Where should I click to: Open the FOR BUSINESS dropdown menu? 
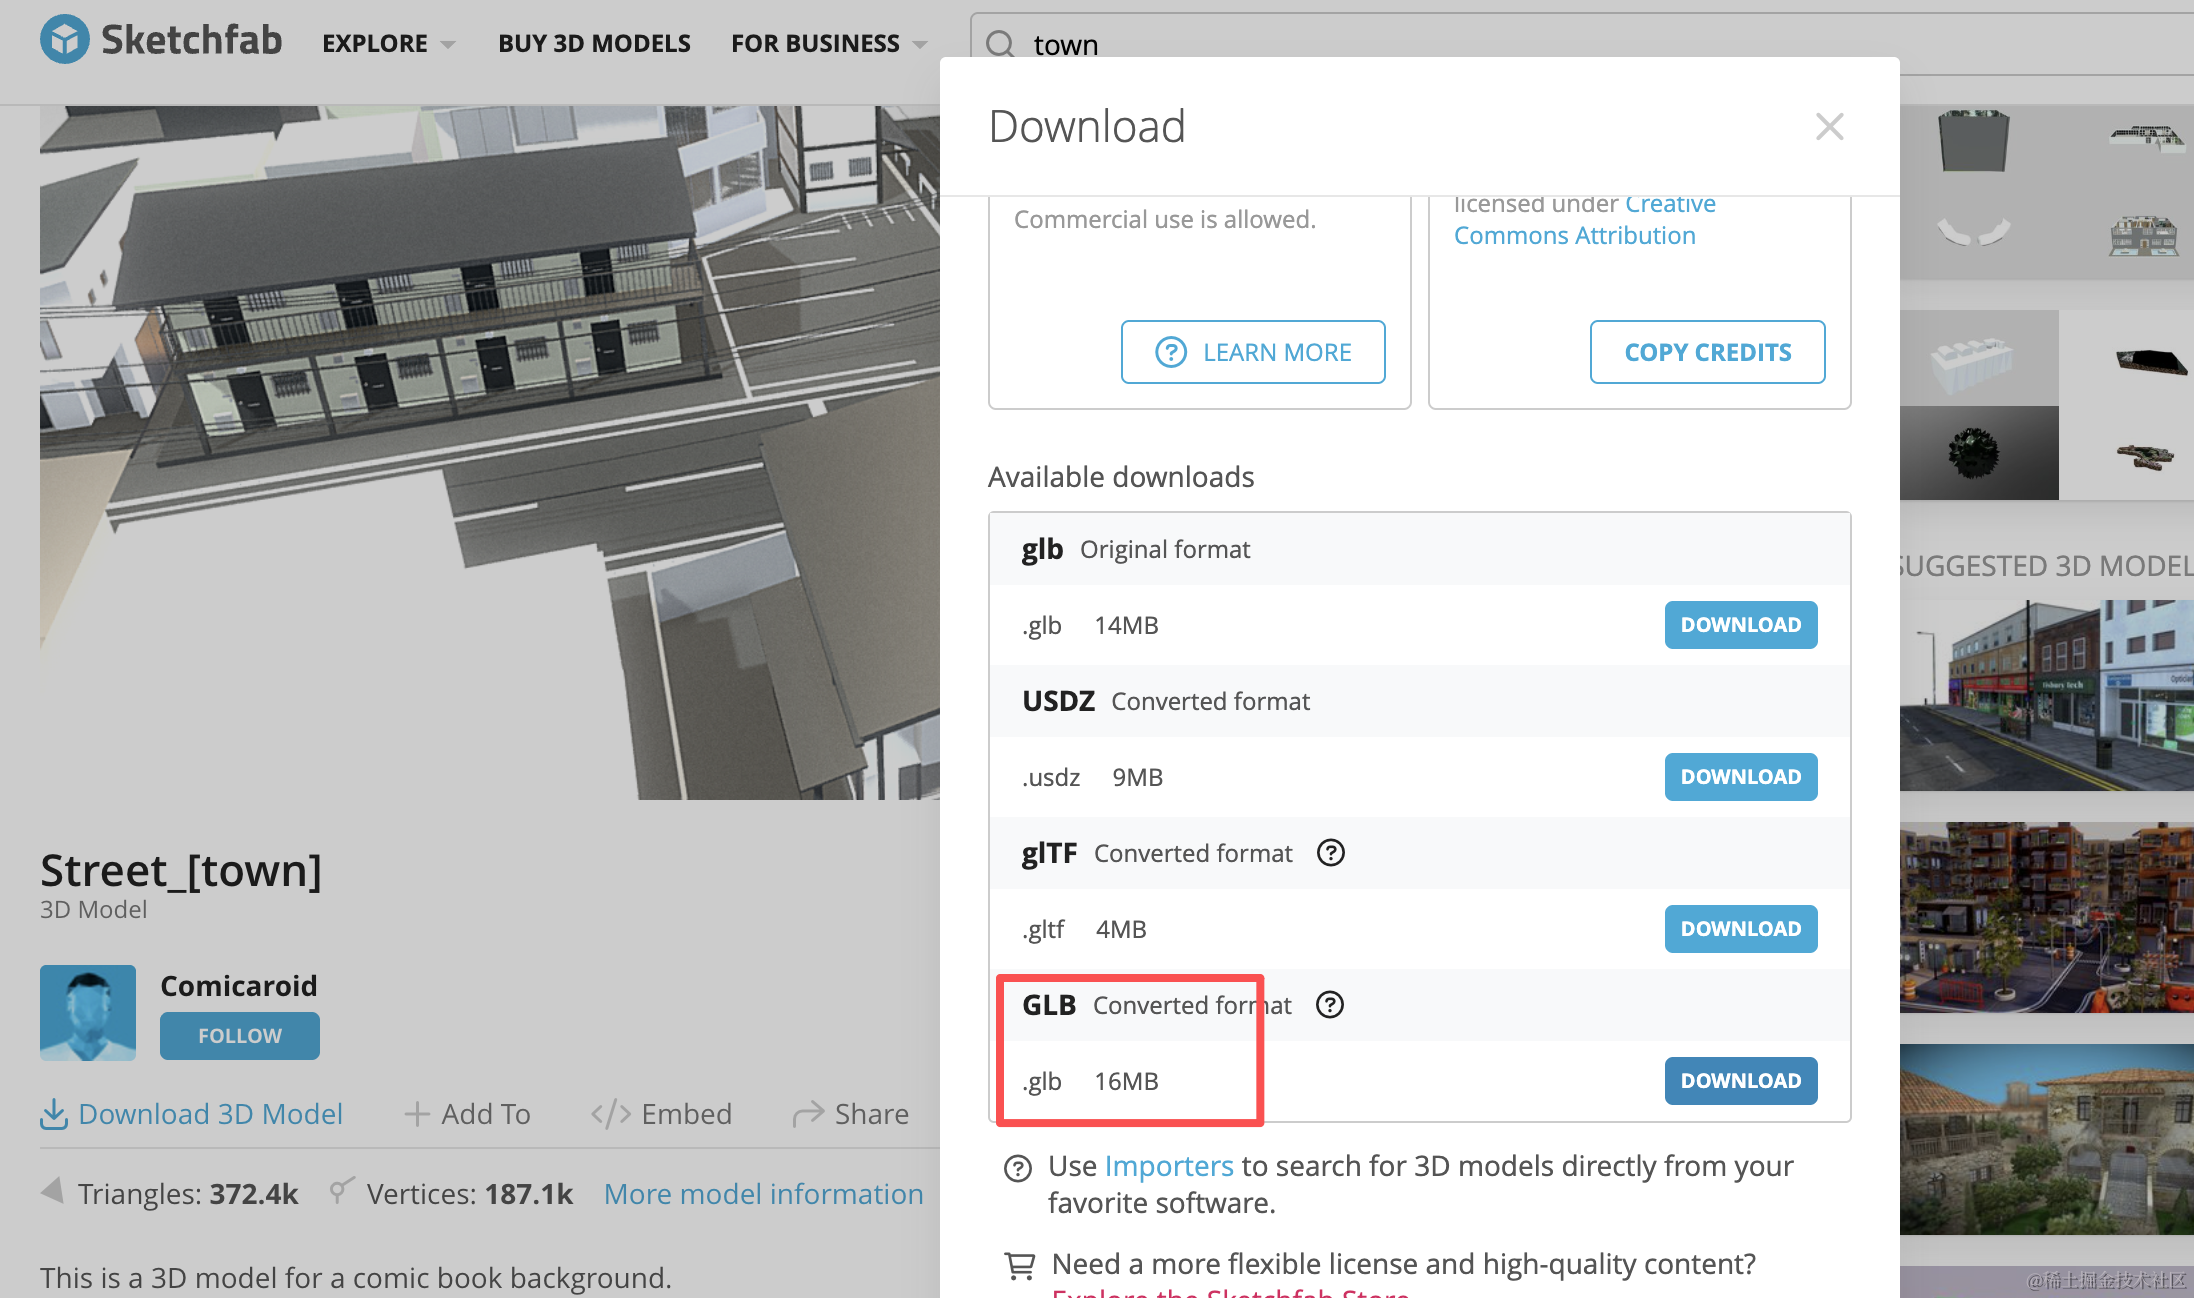(x=829, y=43)
